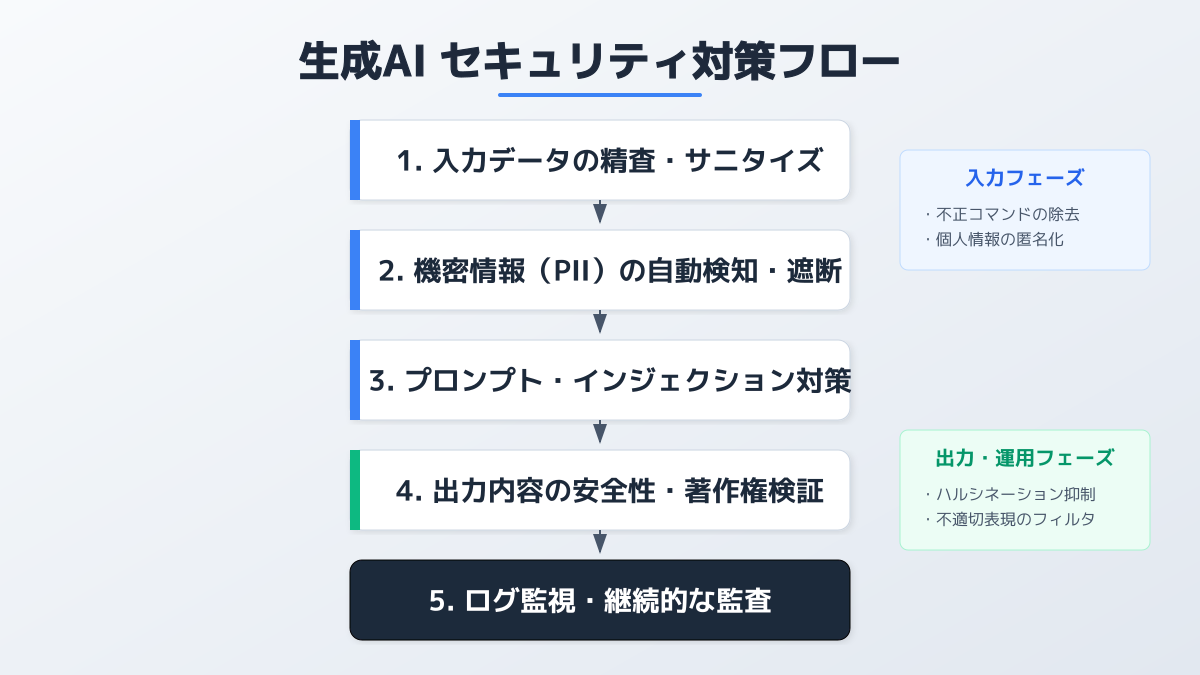Click the blue underline beneath the title
The width and height of the screenshot is (1200, 675).
[x=600, y=95]
